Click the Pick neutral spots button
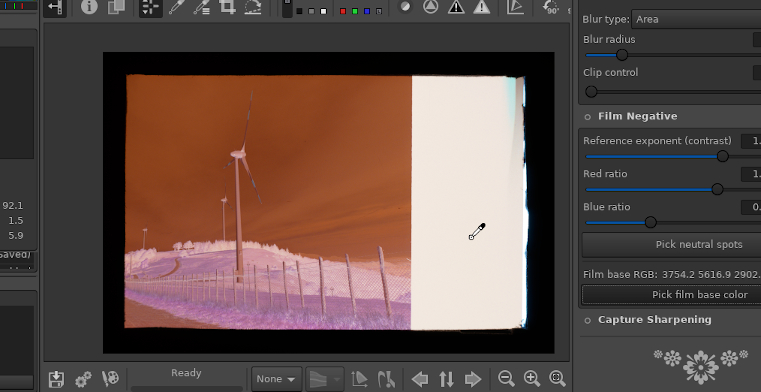Image resolution: width=761 pixels, height=392 pixels. pos(672,245)
